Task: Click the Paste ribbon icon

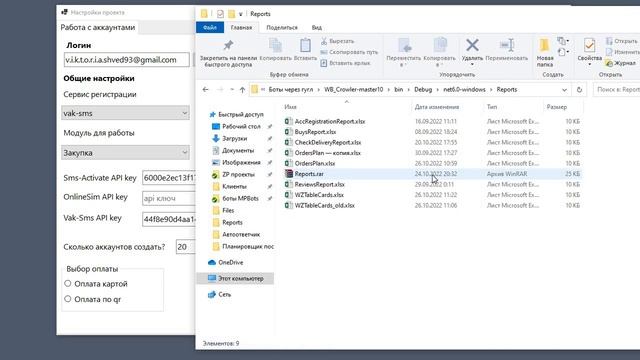Action: point(305,50)
